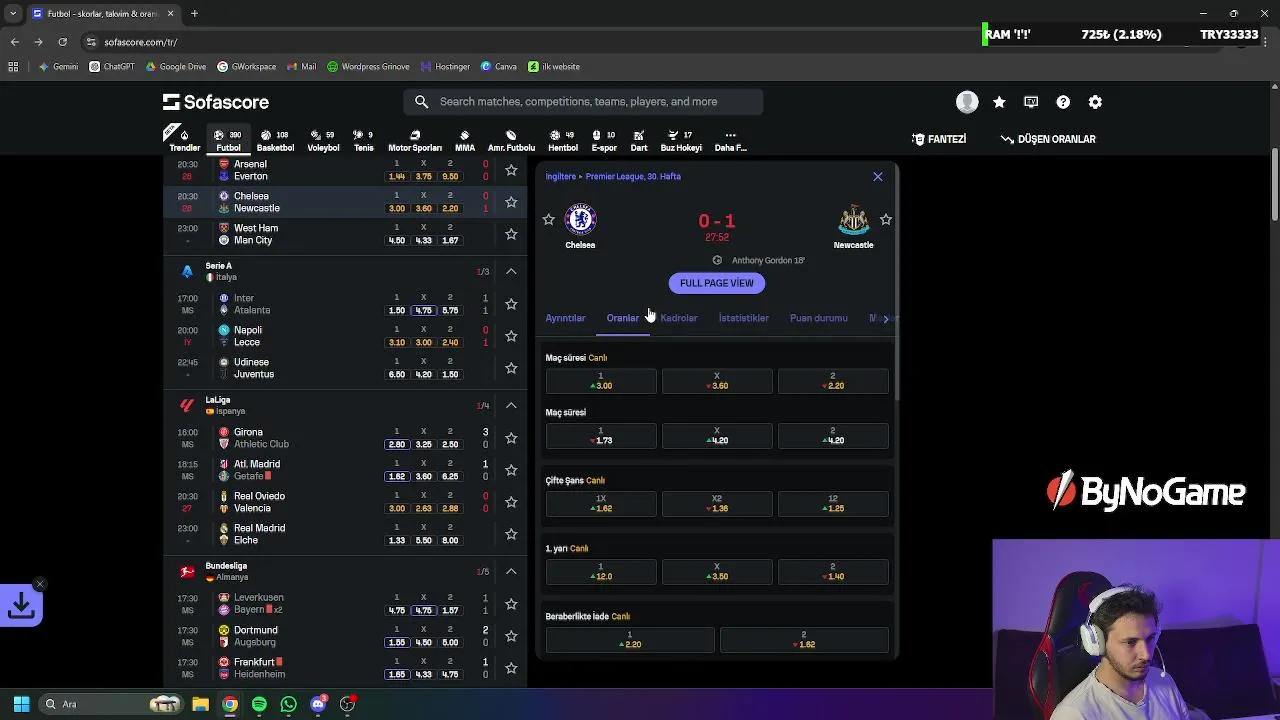Viewport: 1280px width, 720px height.
Task: Collapse the Bundesliga league section
Action: pos(511,571)
